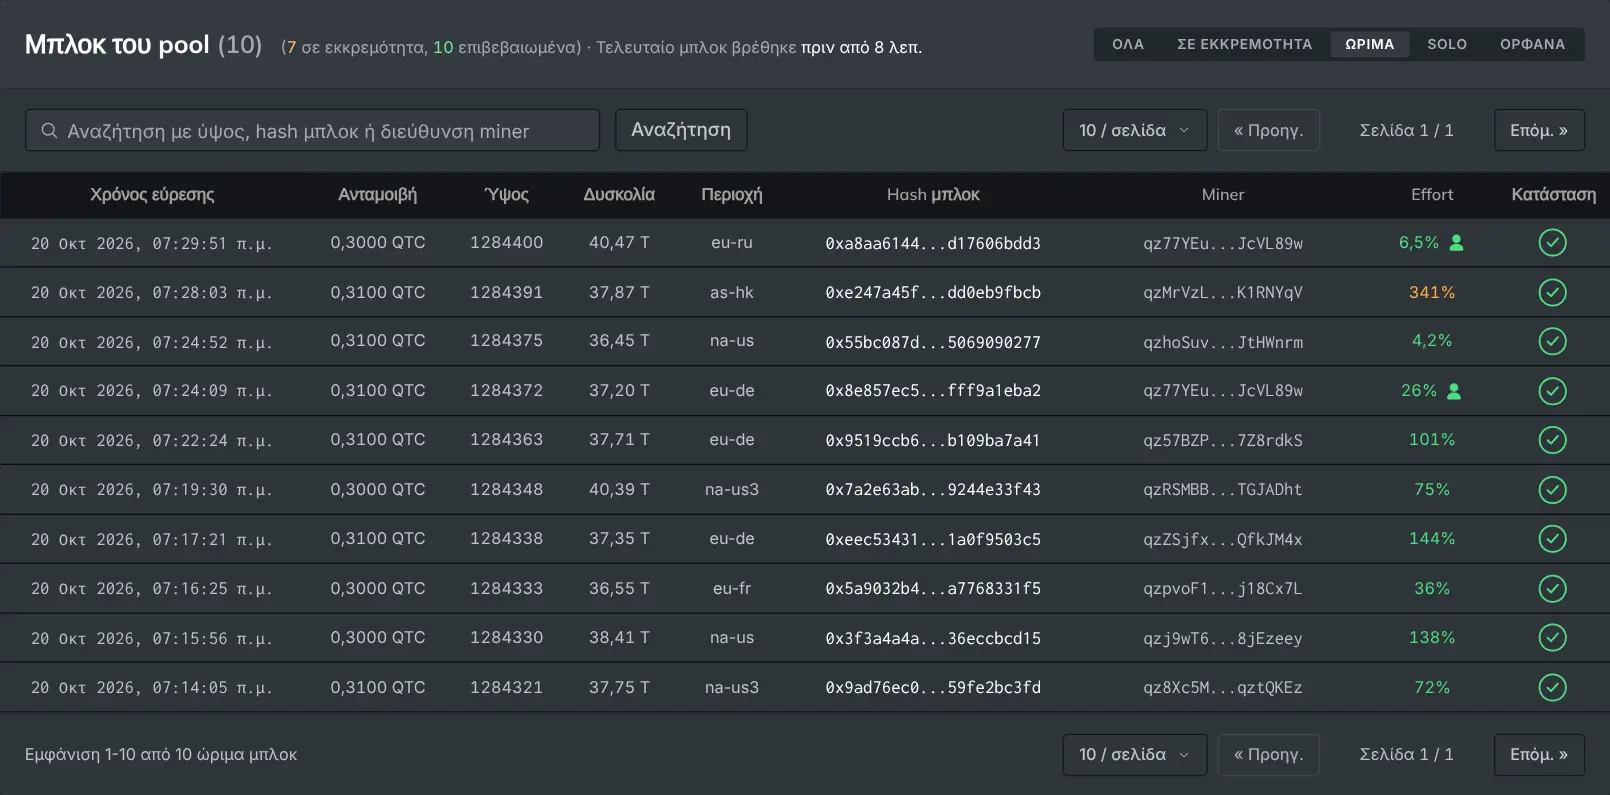The width and height of the screenshot is (1610, 795).
Task: Click region na-us3 in block 1284321 row
Action: (x=732, y=687)
